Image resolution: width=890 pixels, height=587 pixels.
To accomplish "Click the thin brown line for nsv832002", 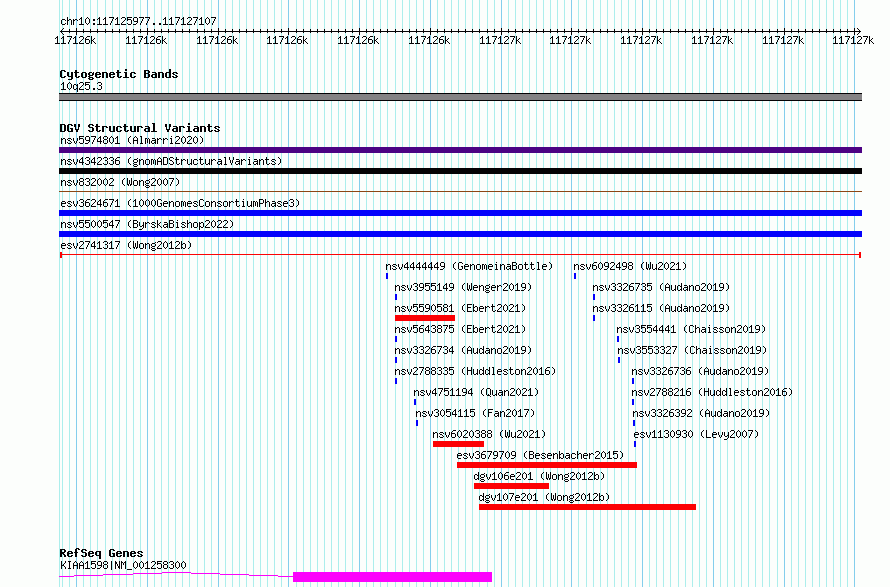I will click(460, 192).
